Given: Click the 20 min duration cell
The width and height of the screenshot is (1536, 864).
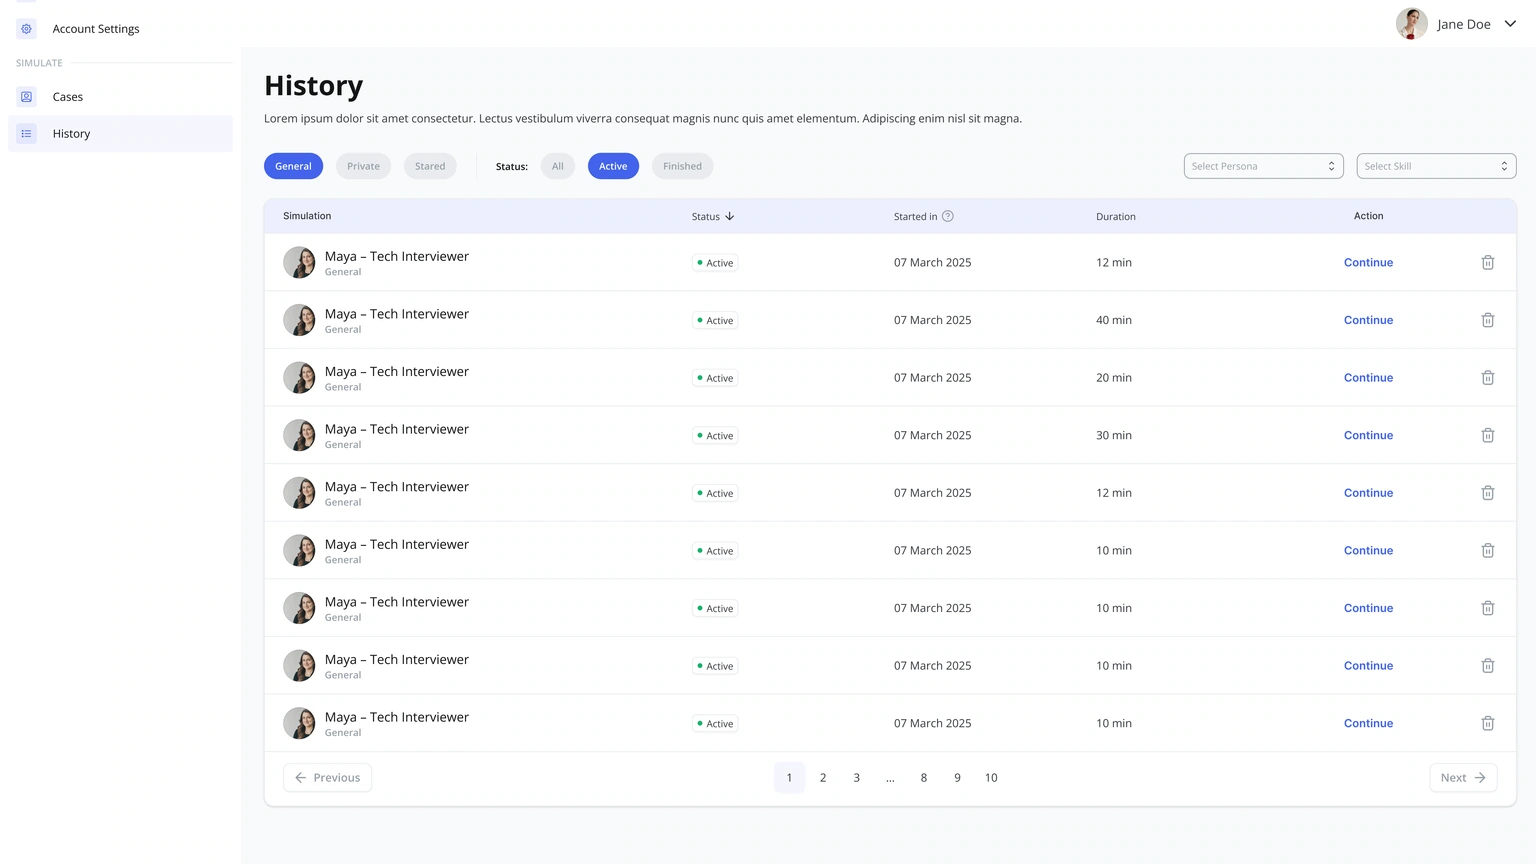Looking at the screenshot, I should pos(1114,377).
